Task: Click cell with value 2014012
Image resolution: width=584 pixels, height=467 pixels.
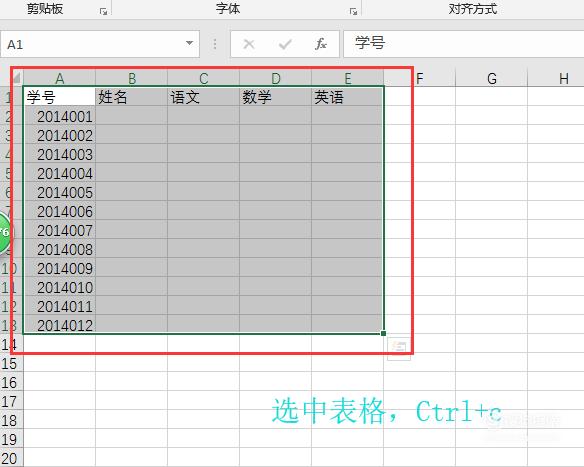Action: coord(60,325)
